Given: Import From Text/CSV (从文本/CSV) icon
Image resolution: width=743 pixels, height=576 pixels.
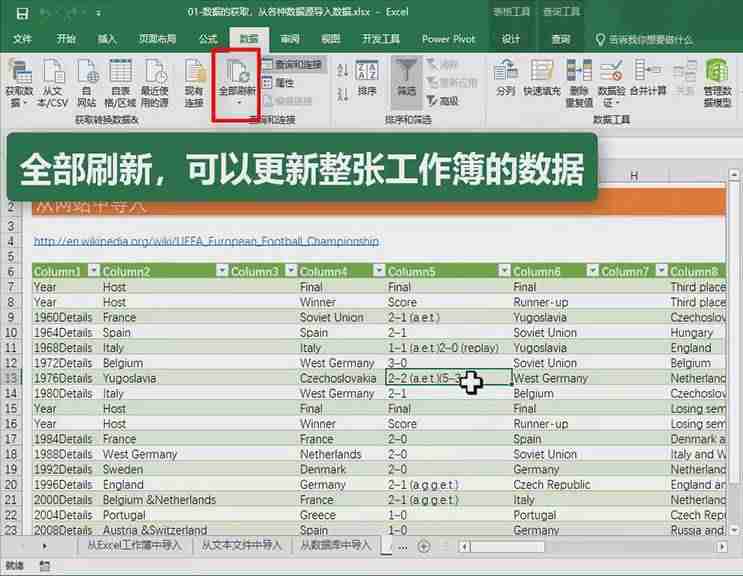Looking at the screenshot, I should [x=53, y=82].
